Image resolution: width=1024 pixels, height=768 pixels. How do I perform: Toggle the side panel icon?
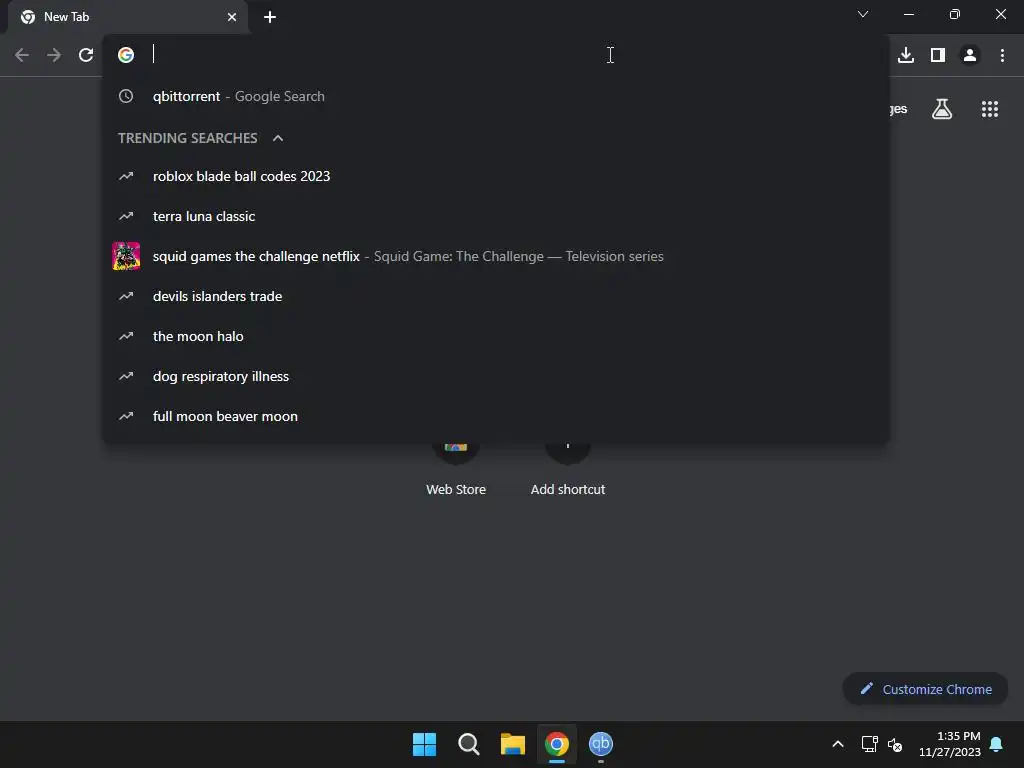[x=938, y=56]
